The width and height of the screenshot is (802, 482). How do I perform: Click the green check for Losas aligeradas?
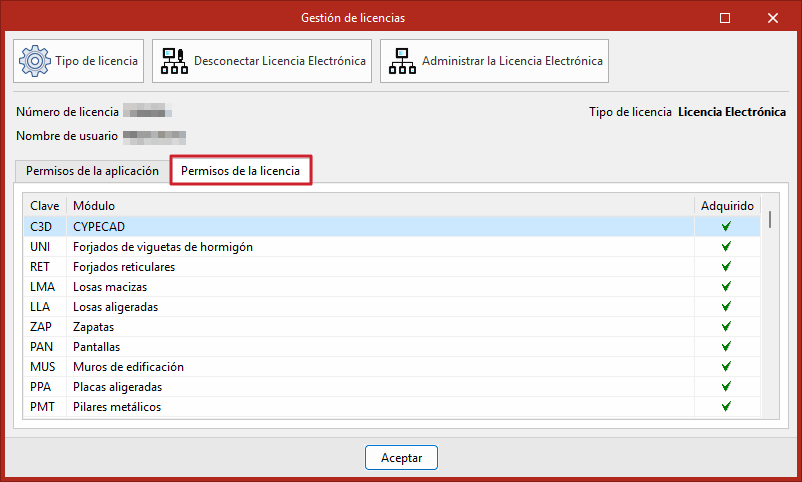tap(726, 306)
